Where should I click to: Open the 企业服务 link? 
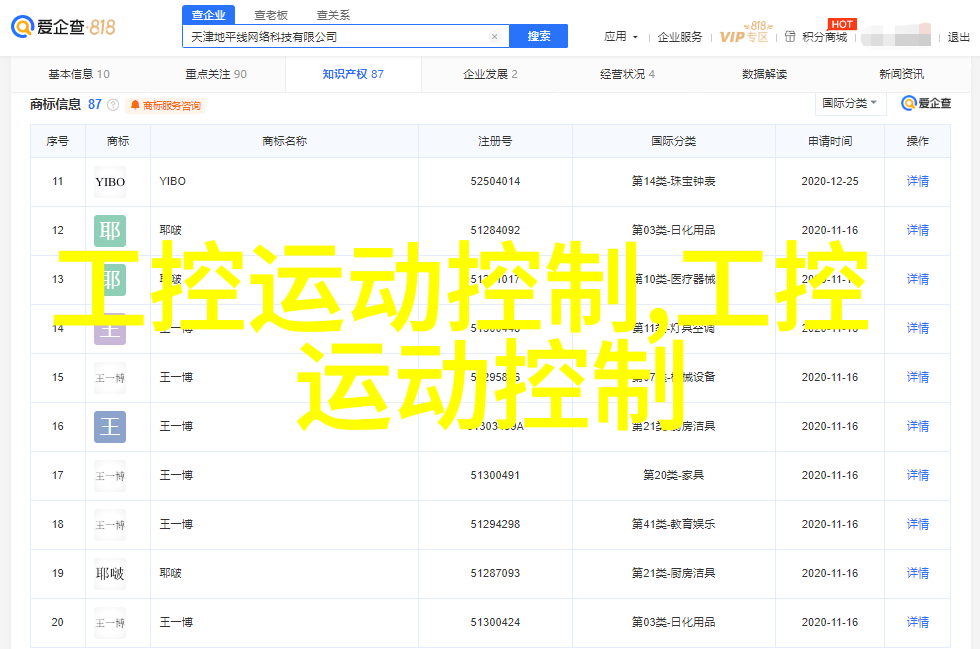tap(680, 37)
